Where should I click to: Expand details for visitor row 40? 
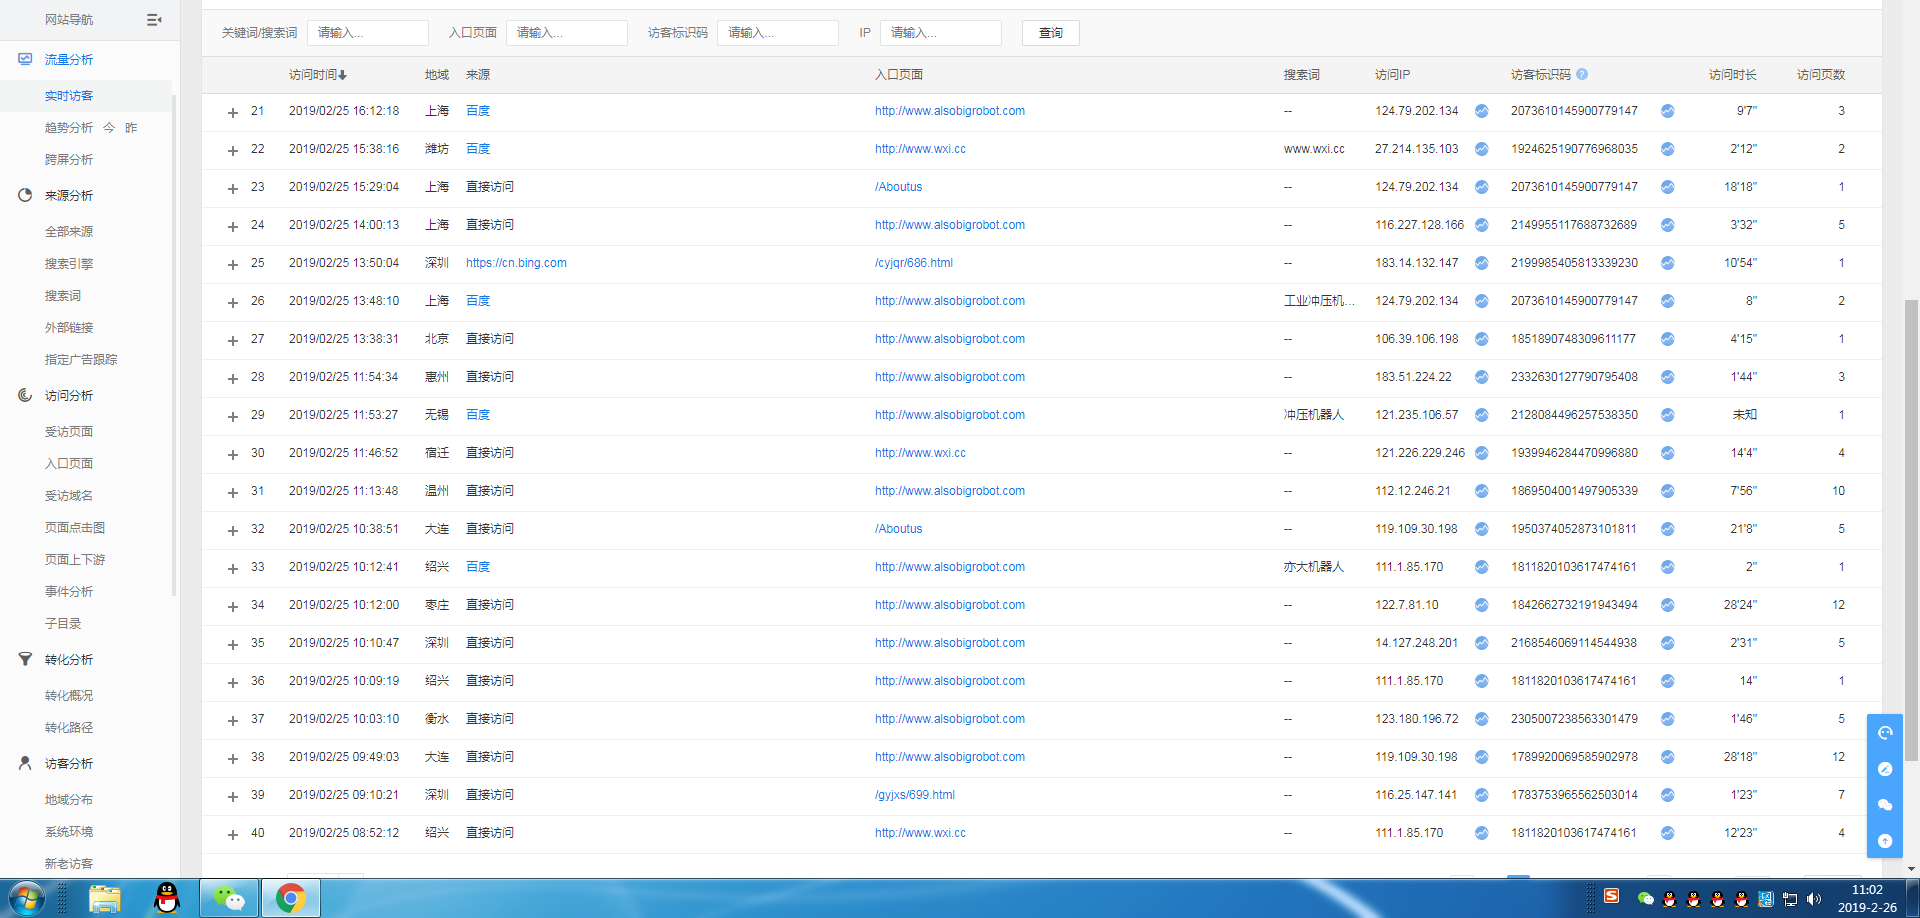pos(233,834)
